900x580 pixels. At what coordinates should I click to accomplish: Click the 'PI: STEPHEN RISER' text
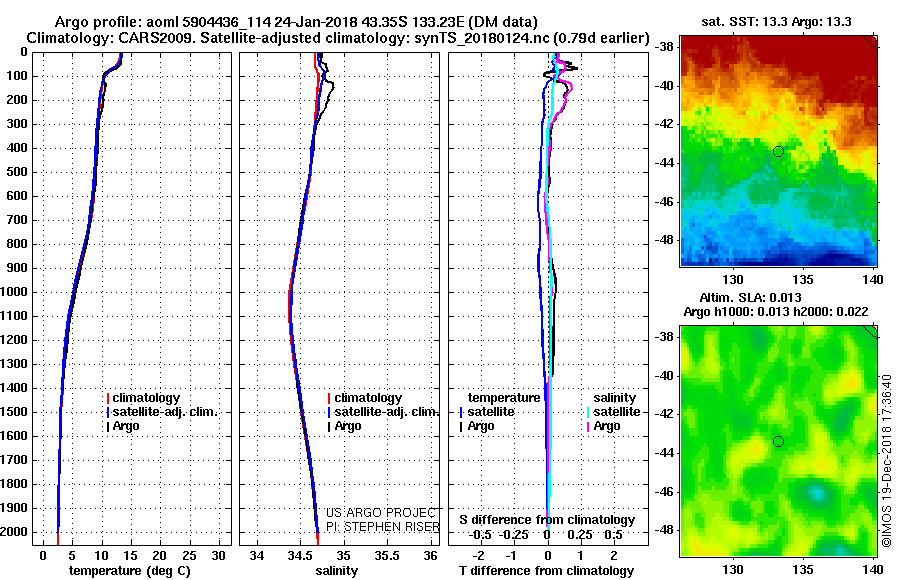coord(382,527)
